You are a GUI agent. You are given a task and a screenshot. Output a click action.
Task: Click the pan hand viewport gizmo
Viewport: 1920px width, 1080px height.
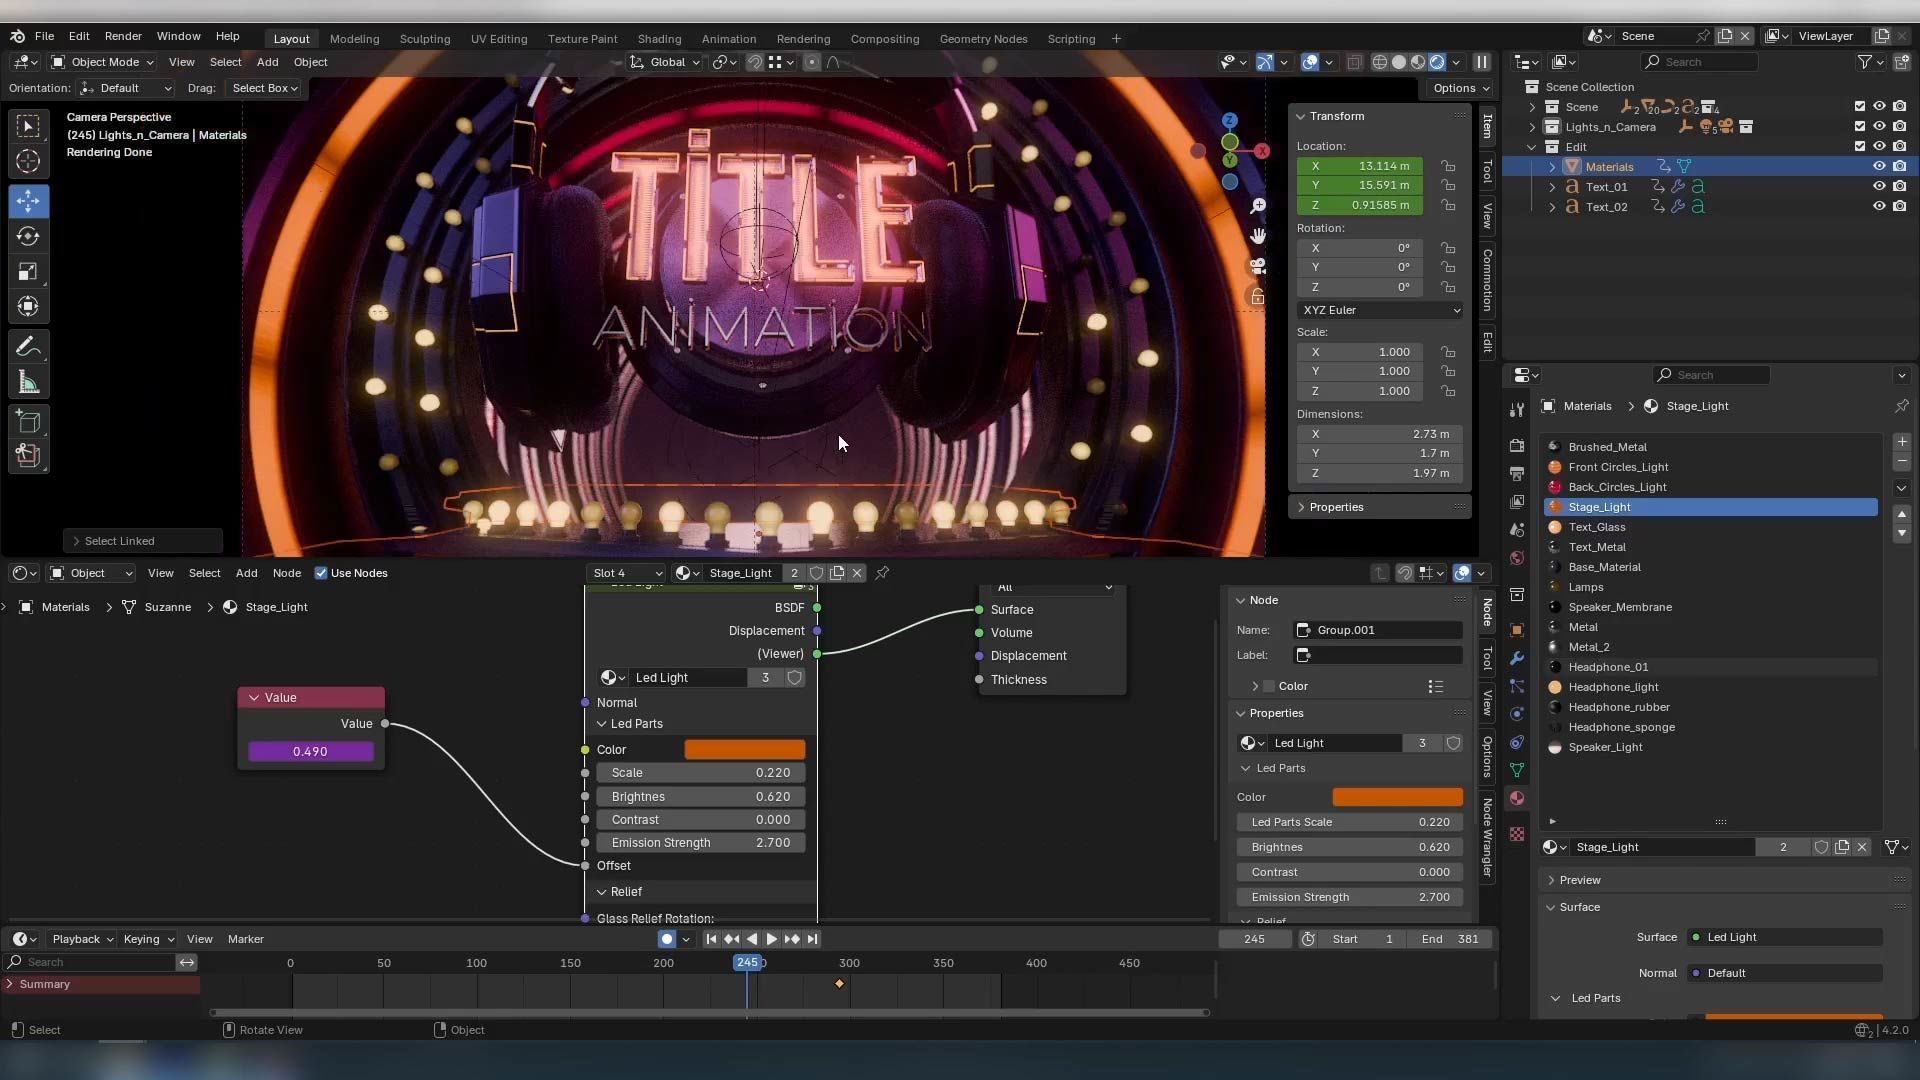tap(1258, 236)
